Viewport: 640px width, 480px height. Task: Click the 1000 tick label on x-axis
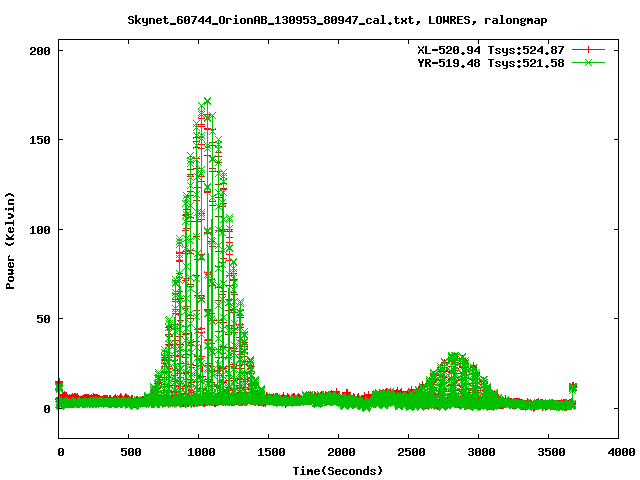click(201, 452)
